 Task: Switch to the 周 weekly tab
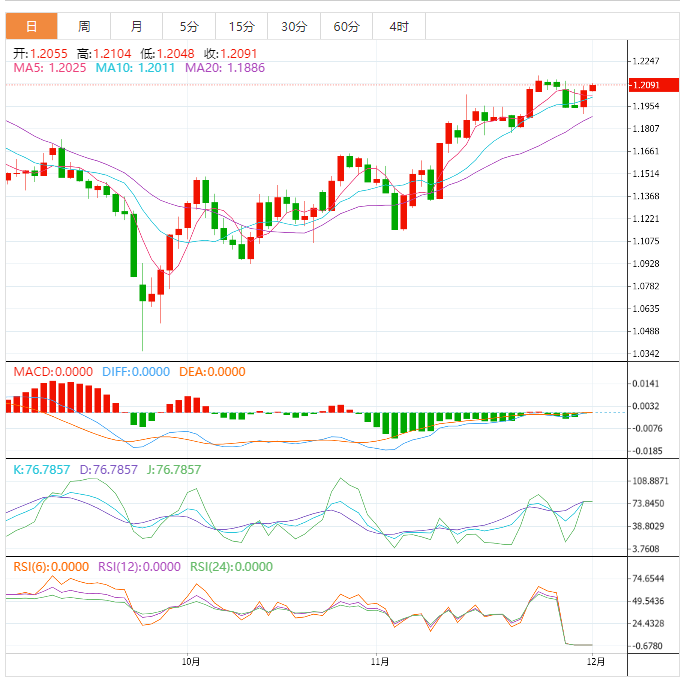tap(84, 26)
